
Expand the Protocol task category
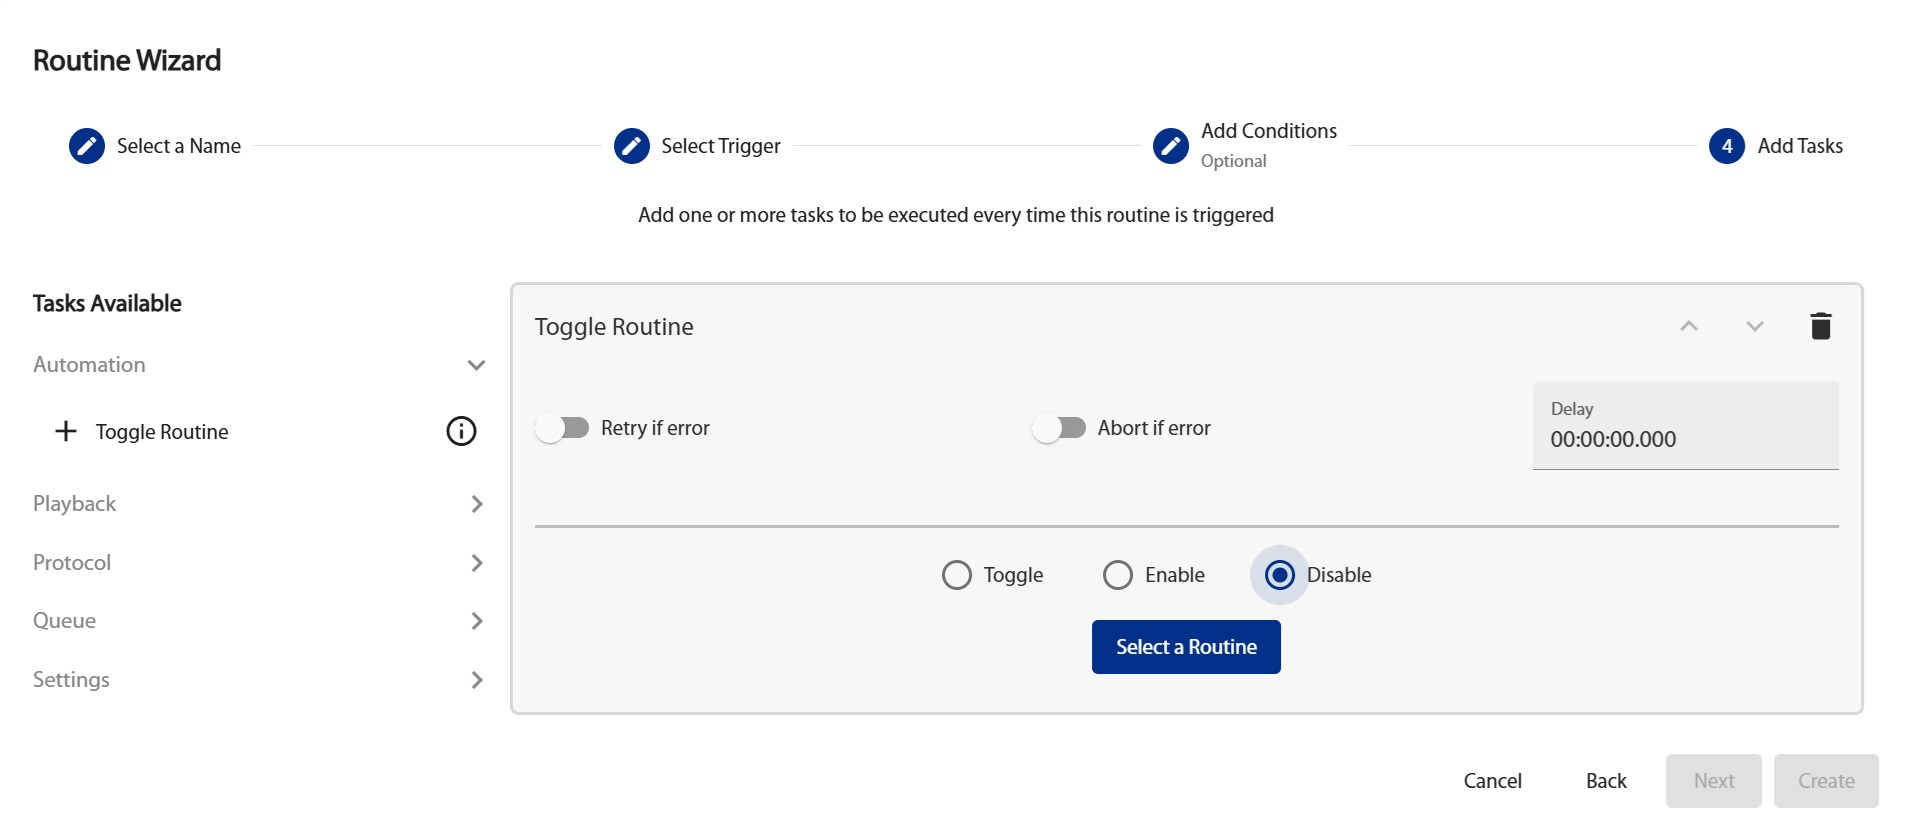coord(476,563)
